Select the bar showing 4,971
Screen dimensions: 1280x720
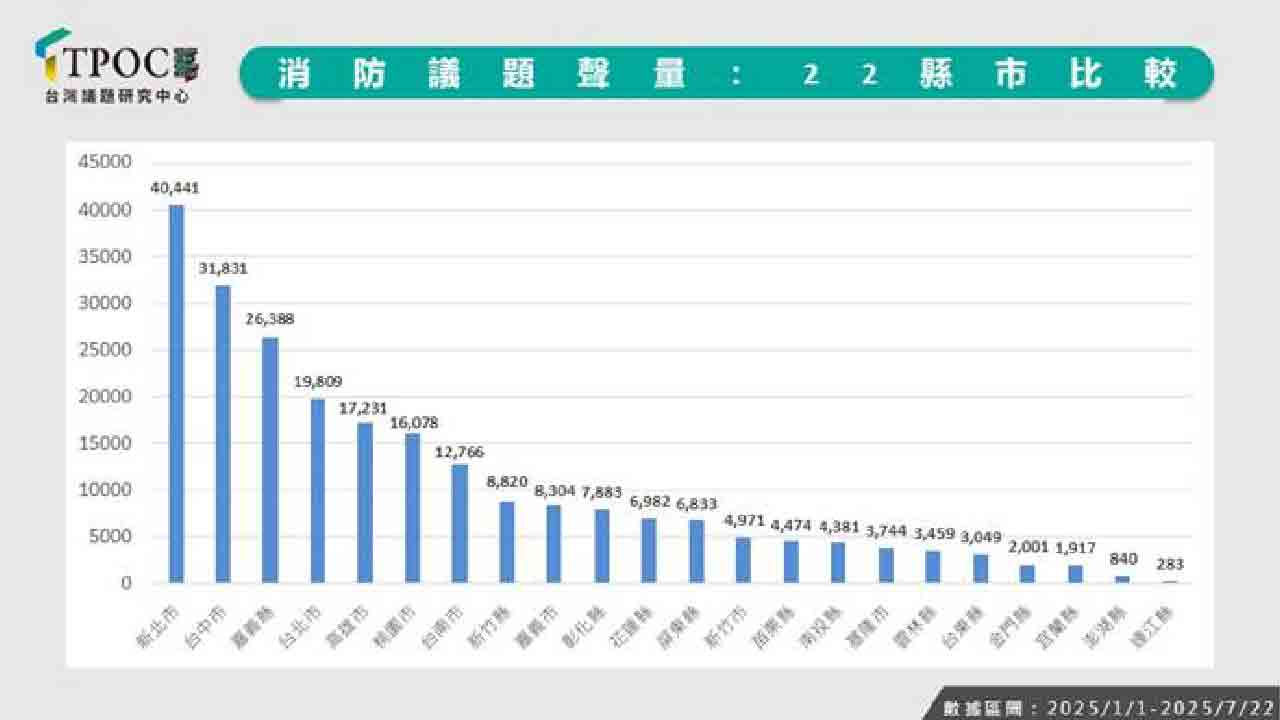pyautogui.click(x=743, y=560)
